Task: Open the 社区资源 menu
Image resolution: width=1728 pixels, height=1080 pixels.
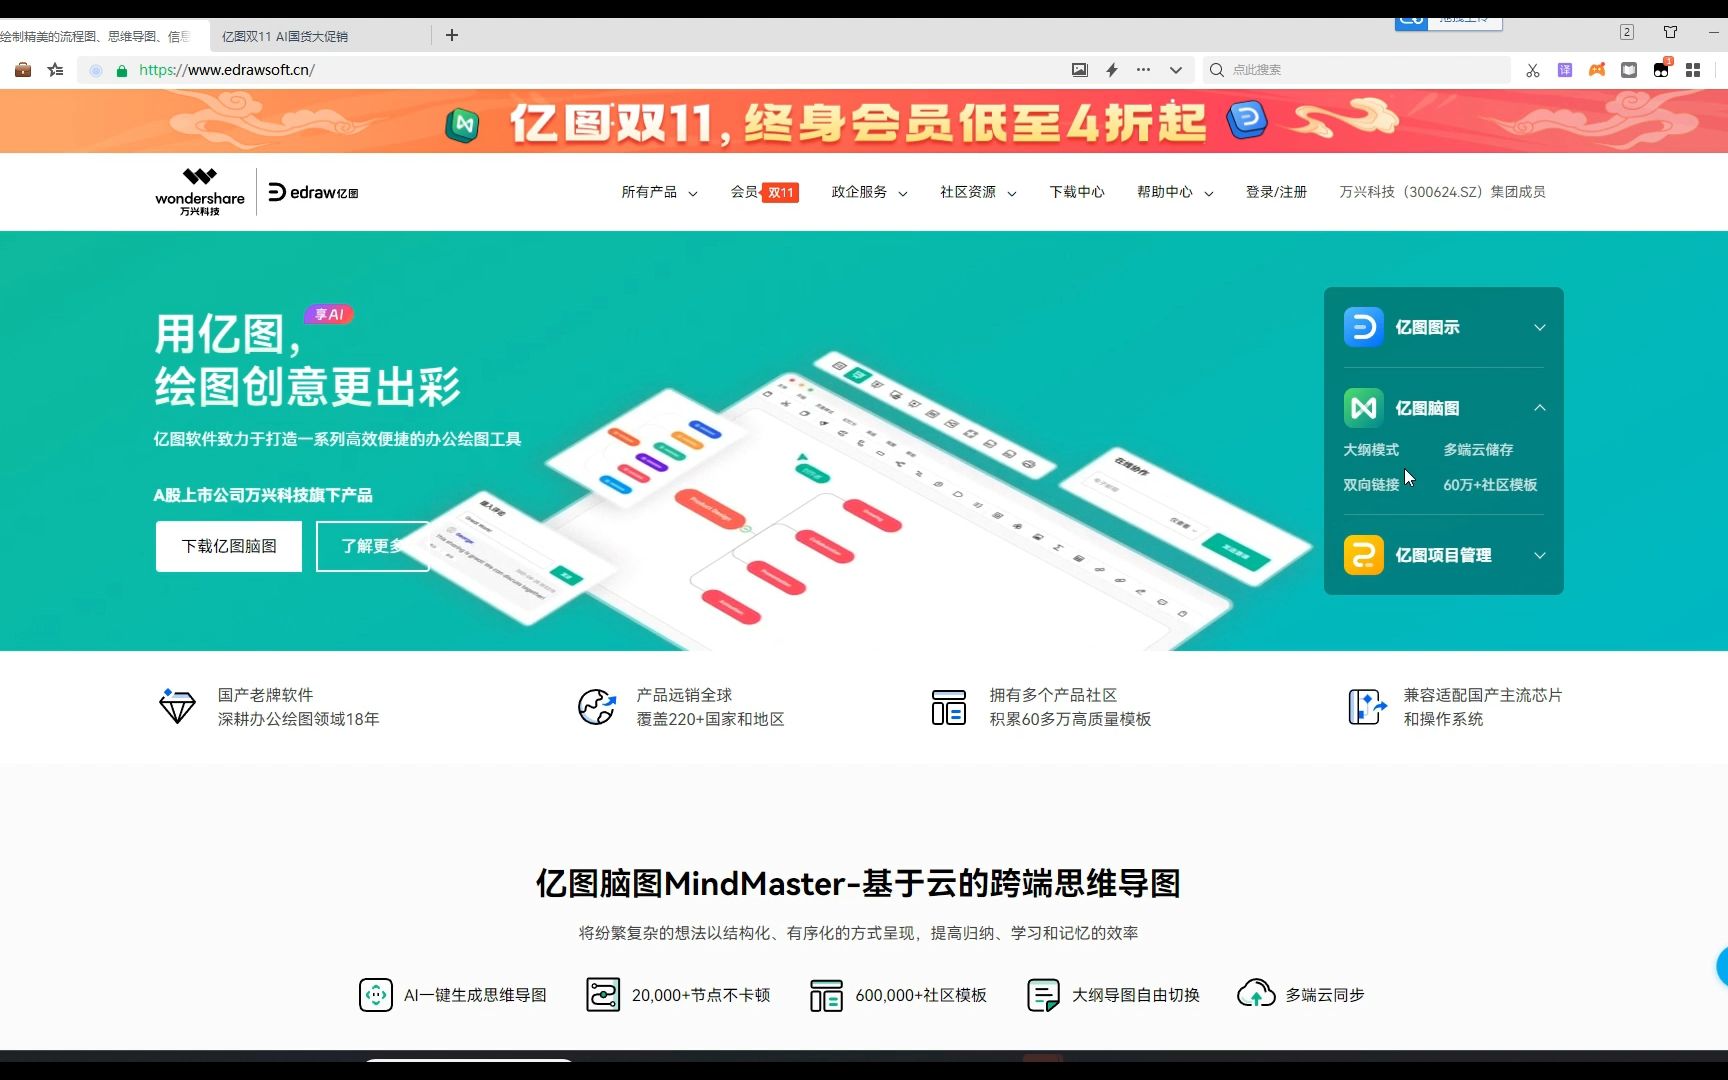Action: [978, 192]
